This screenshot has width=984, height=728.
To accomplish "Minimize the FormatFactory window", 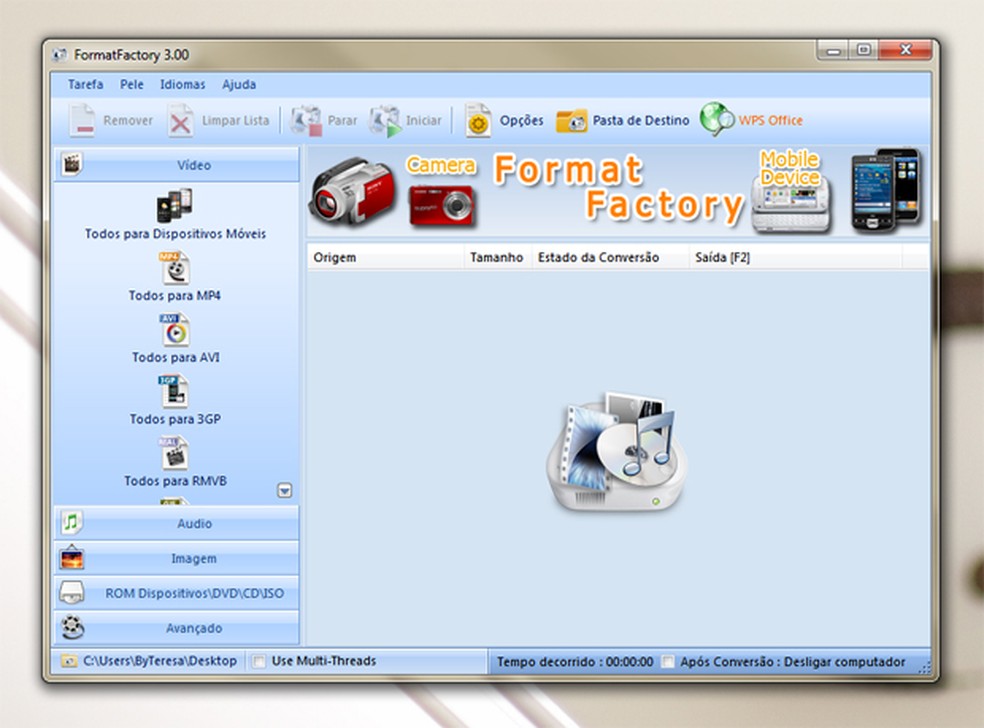I will pos(833,50).
